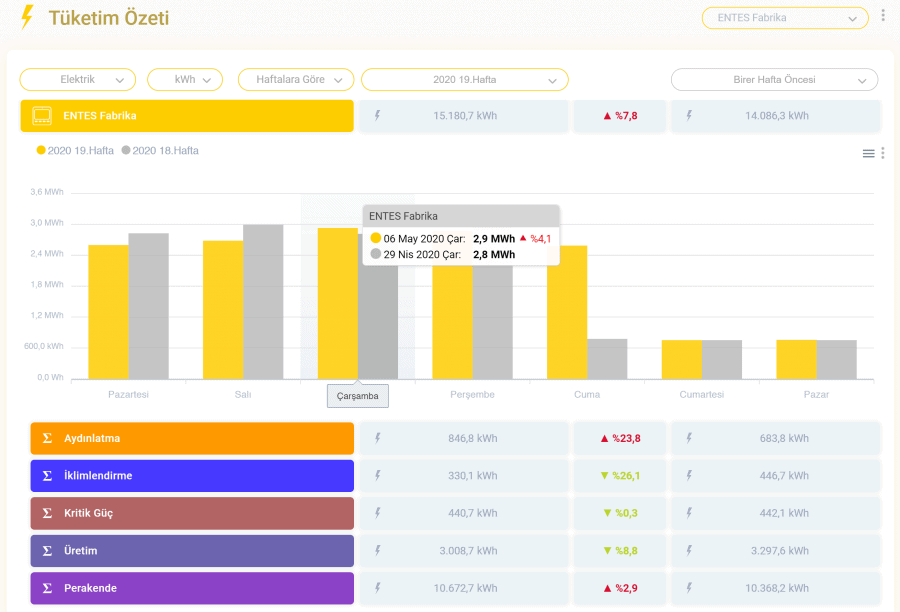
Task: Click the sigma icon on the Üretim row
Action: pyautogui.click(x=48, y=551)
